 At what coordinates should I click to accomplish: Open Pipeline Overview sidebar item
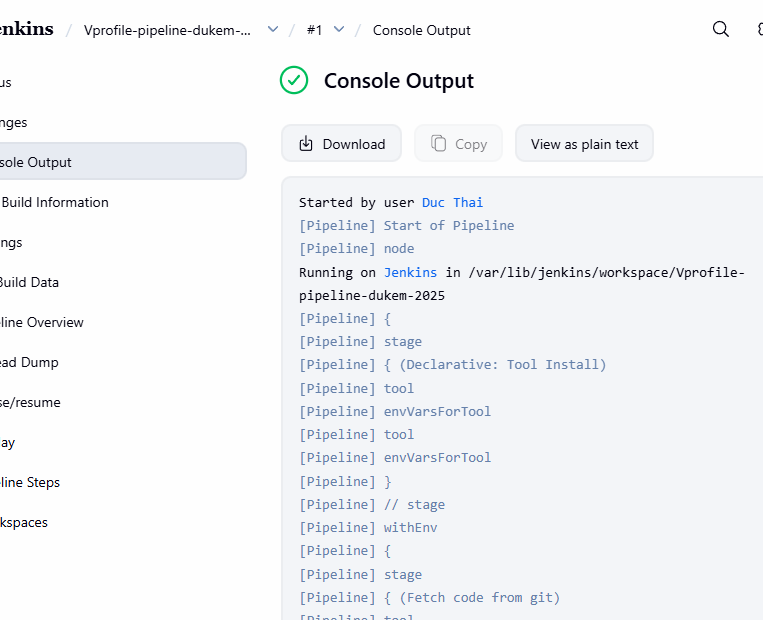(42, 322)
